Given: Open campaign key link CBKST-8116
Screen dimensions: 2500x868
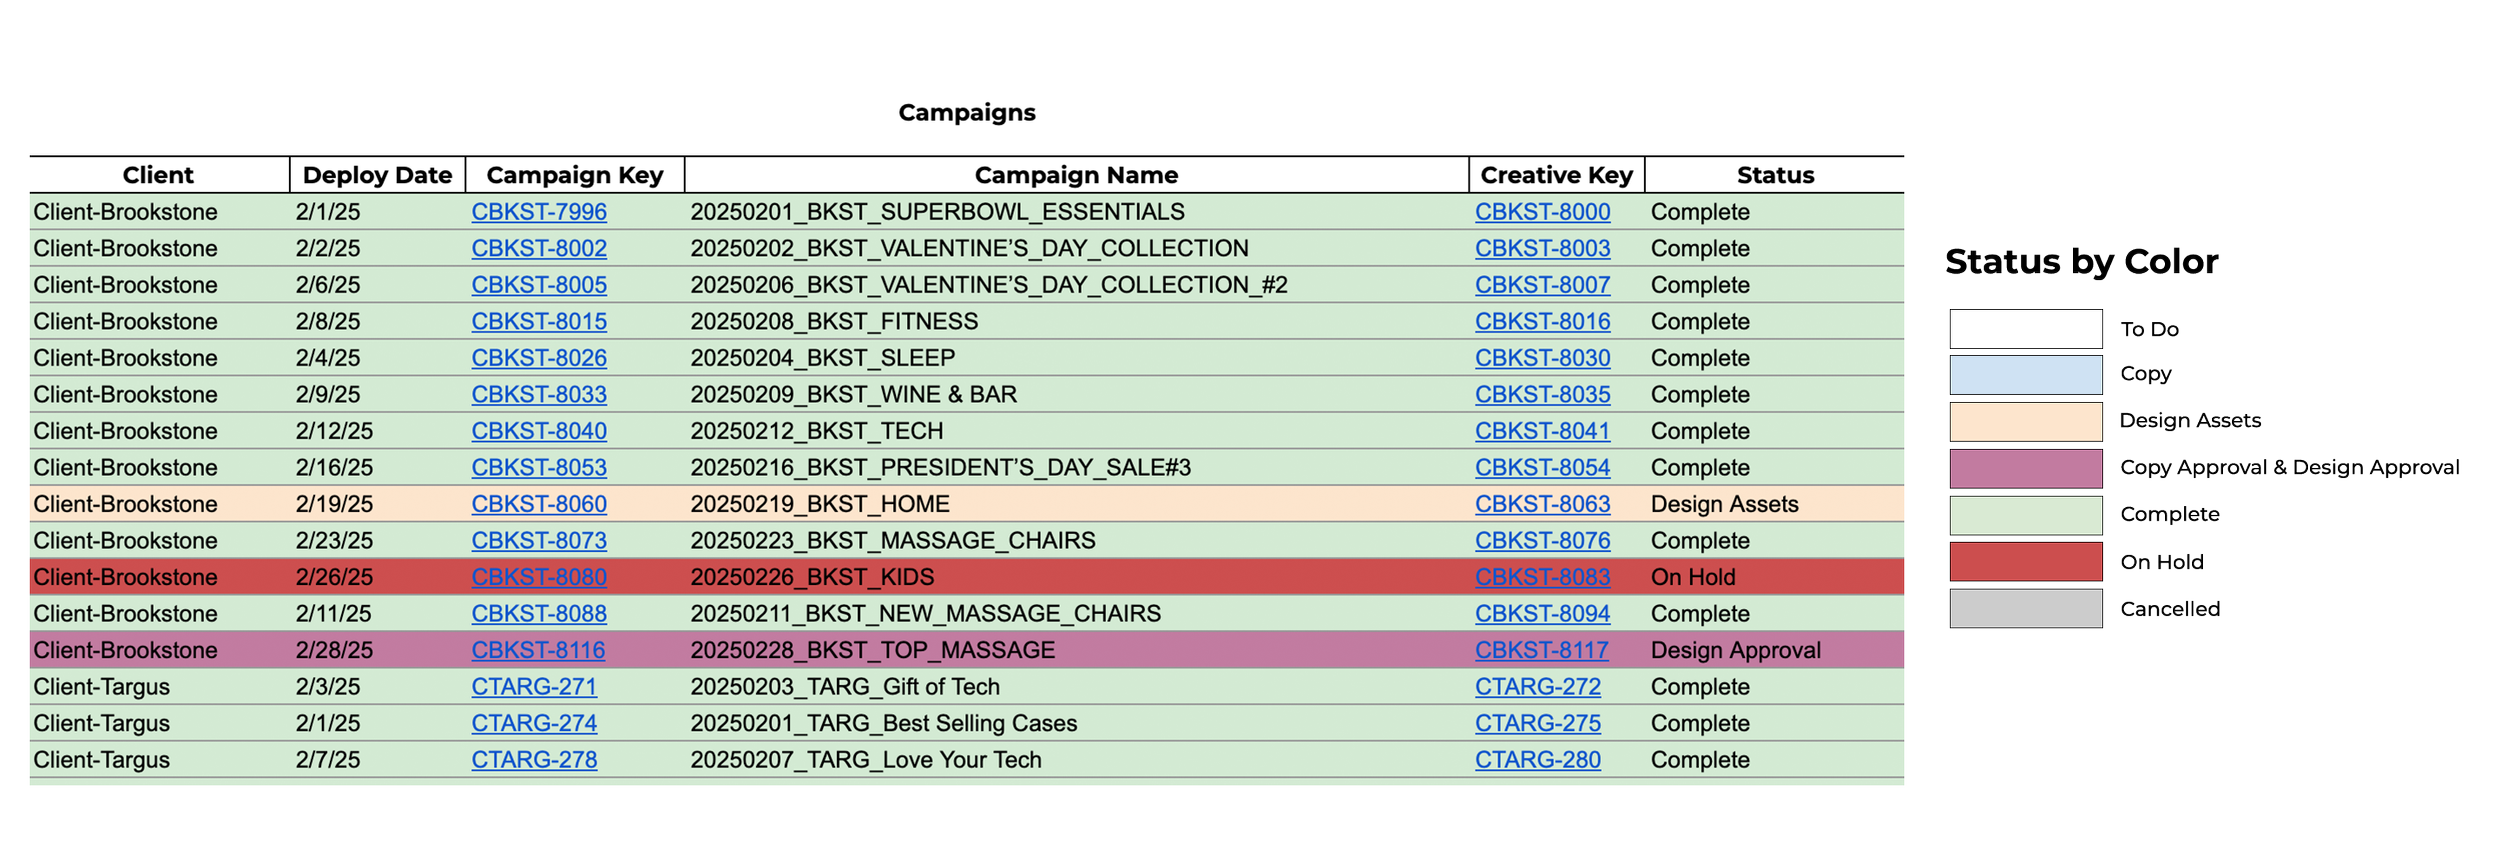Looking at the screenshot, I should tap(538, 650).
